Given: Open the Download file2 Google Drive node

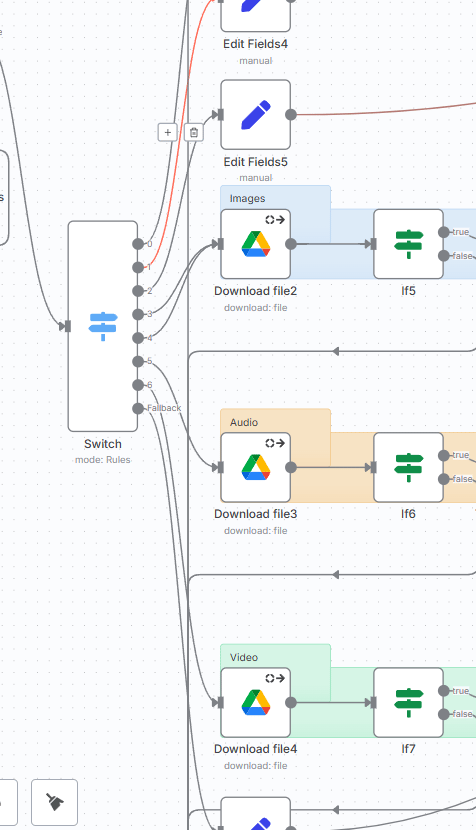Looking at the screenshot, I should point(256,244).
